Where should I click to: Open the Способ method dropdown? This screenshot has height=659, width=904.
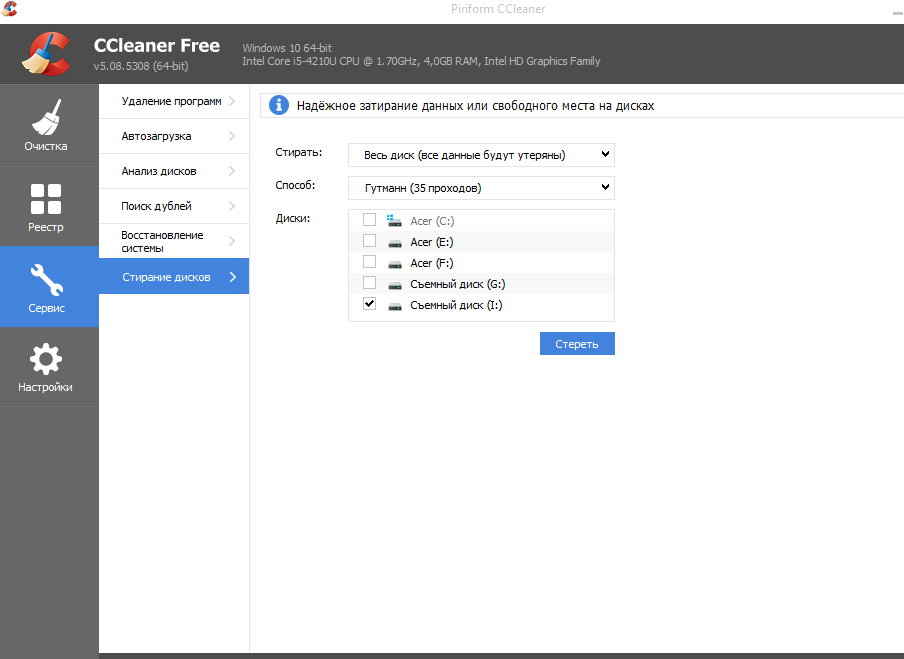point(481,188)
